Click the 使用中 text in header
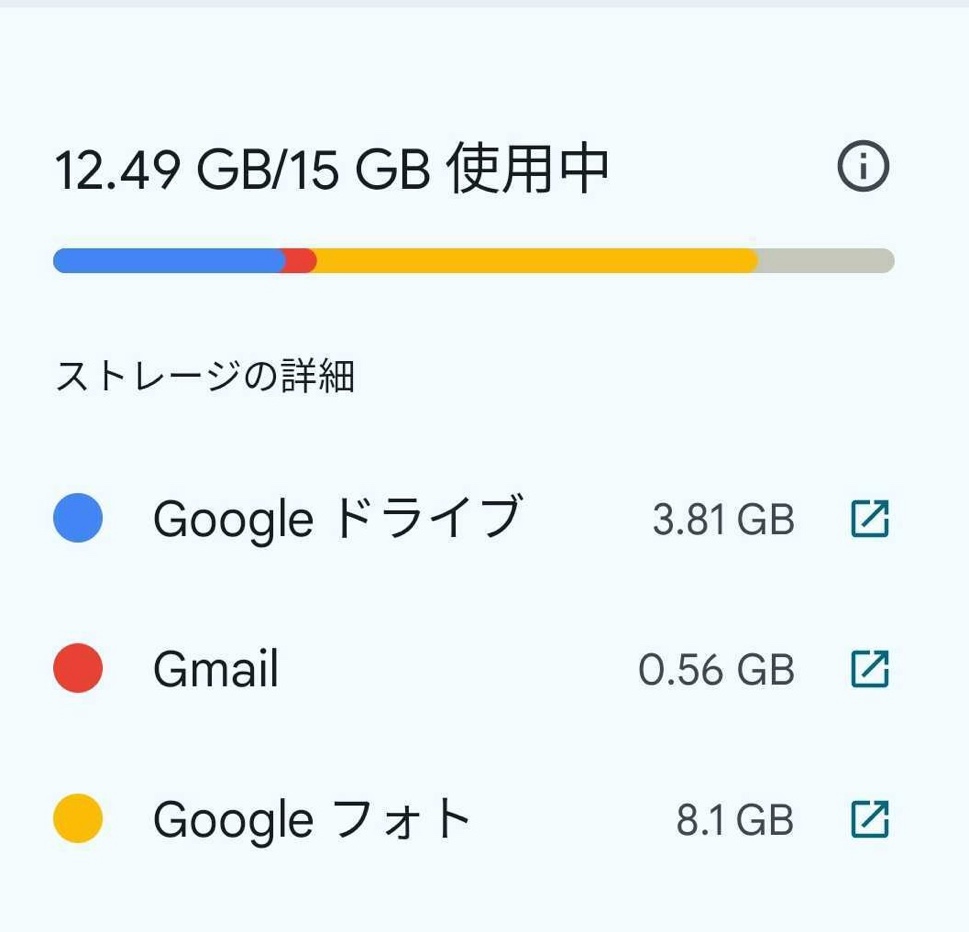Screen dimensions: 969x932 pos(527,168)
